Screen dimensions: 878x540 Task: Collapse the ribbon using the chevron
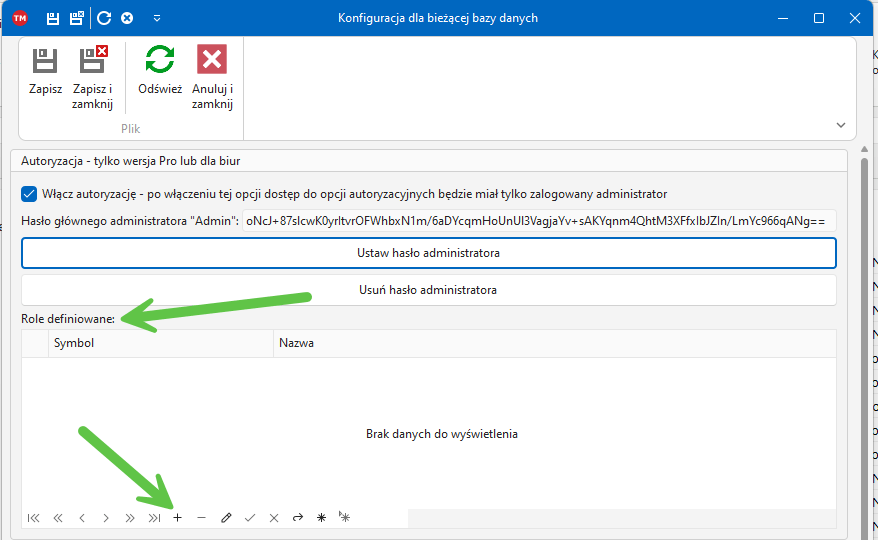(840, 124)
